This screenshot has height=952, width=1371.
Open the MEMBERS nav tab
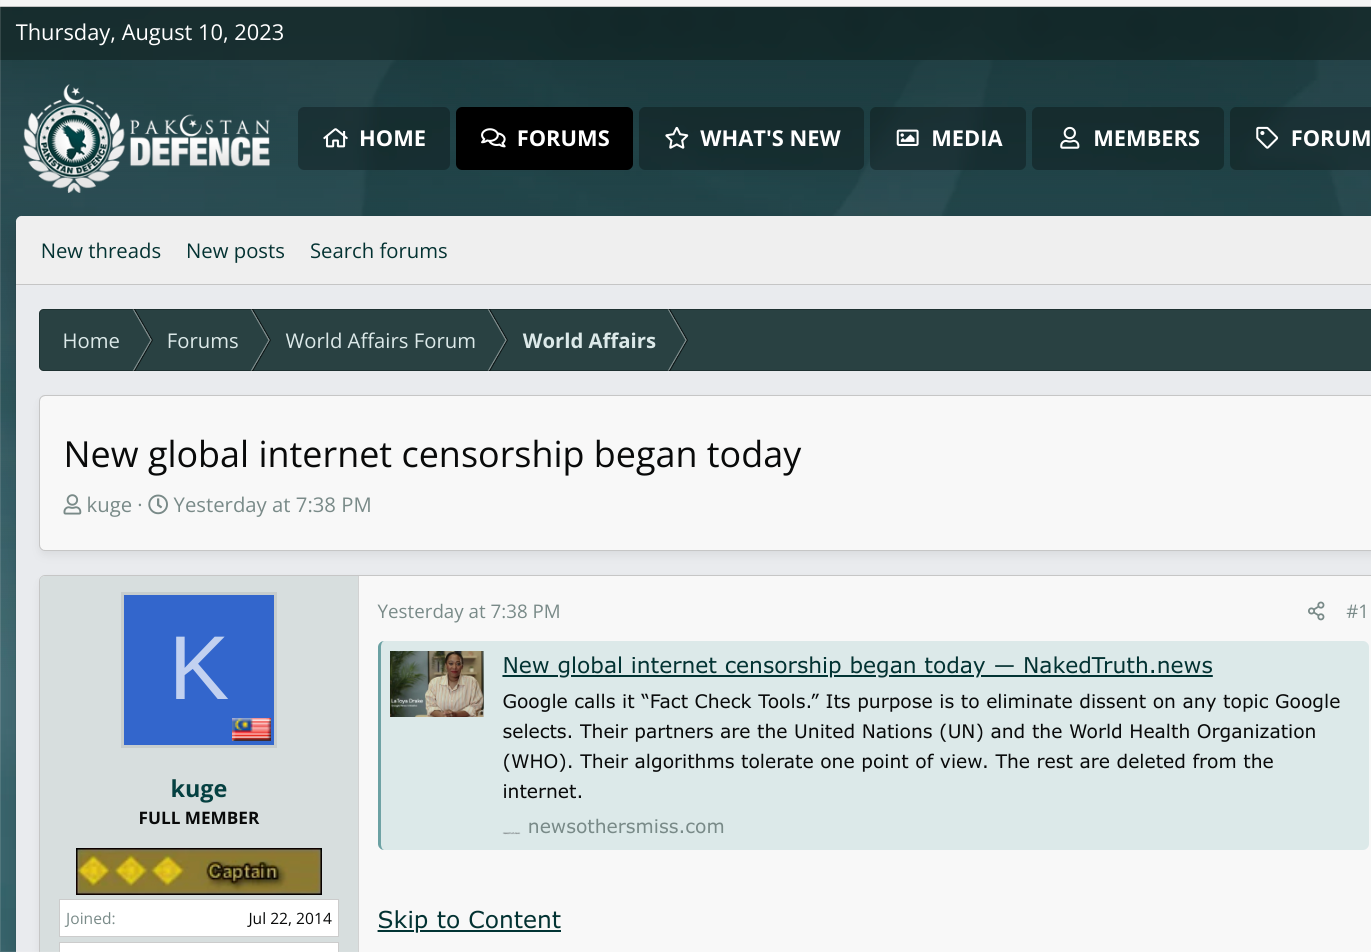[x=1128, y=138]
